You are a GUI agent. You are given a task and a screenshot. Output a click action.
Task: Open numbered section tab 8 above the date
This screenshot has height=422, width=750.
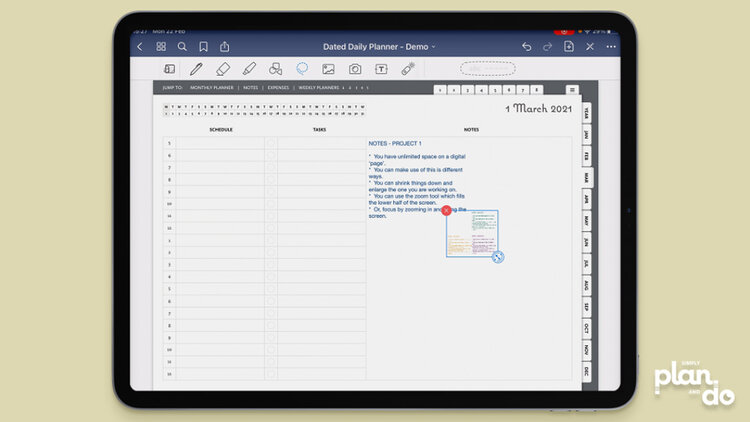537,90
